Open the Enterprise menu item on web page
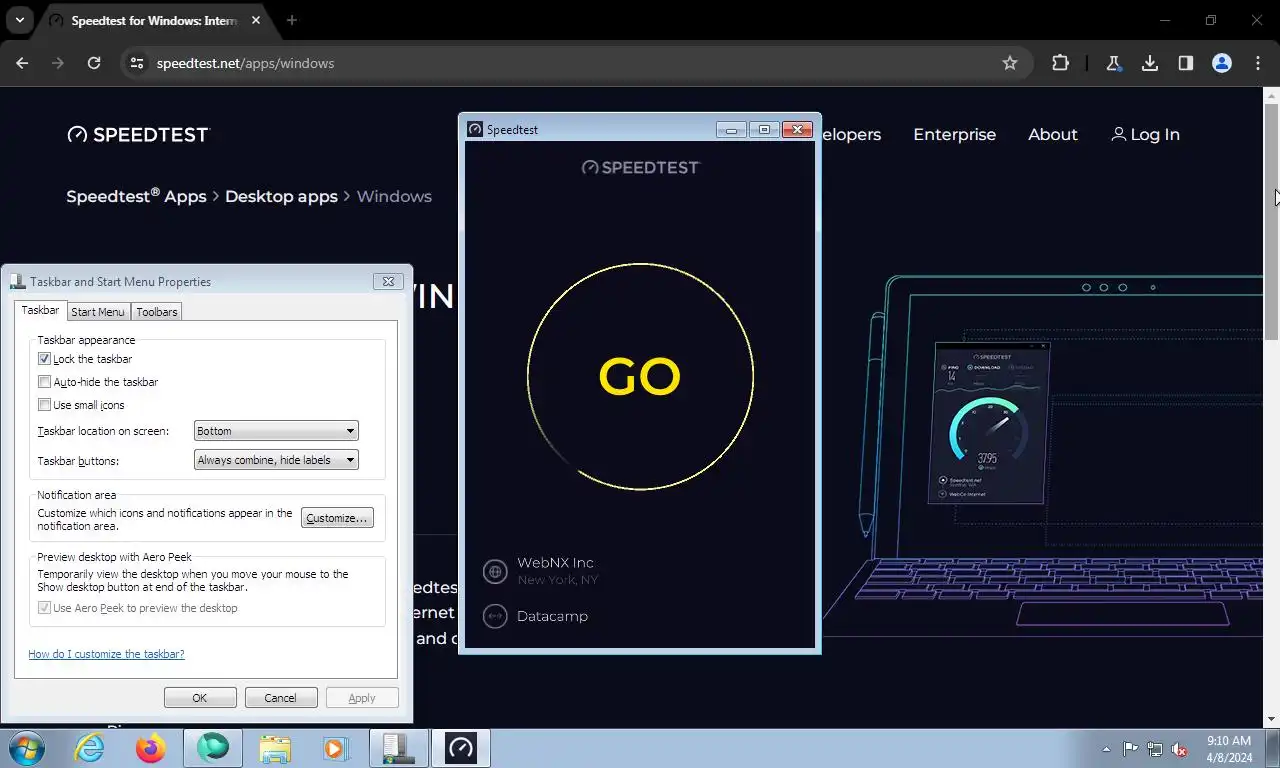The height and width of the screenshot is (768, 1280). click(955, 134)
